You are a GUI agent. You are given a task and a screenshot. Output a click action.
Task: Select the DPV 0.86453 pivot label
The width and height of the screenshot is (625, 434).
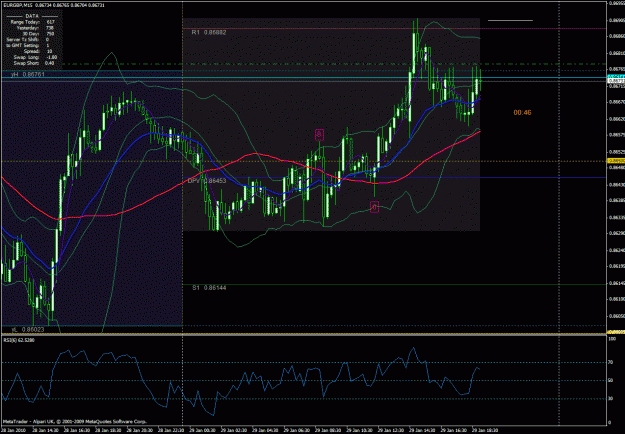coord(207,181)
